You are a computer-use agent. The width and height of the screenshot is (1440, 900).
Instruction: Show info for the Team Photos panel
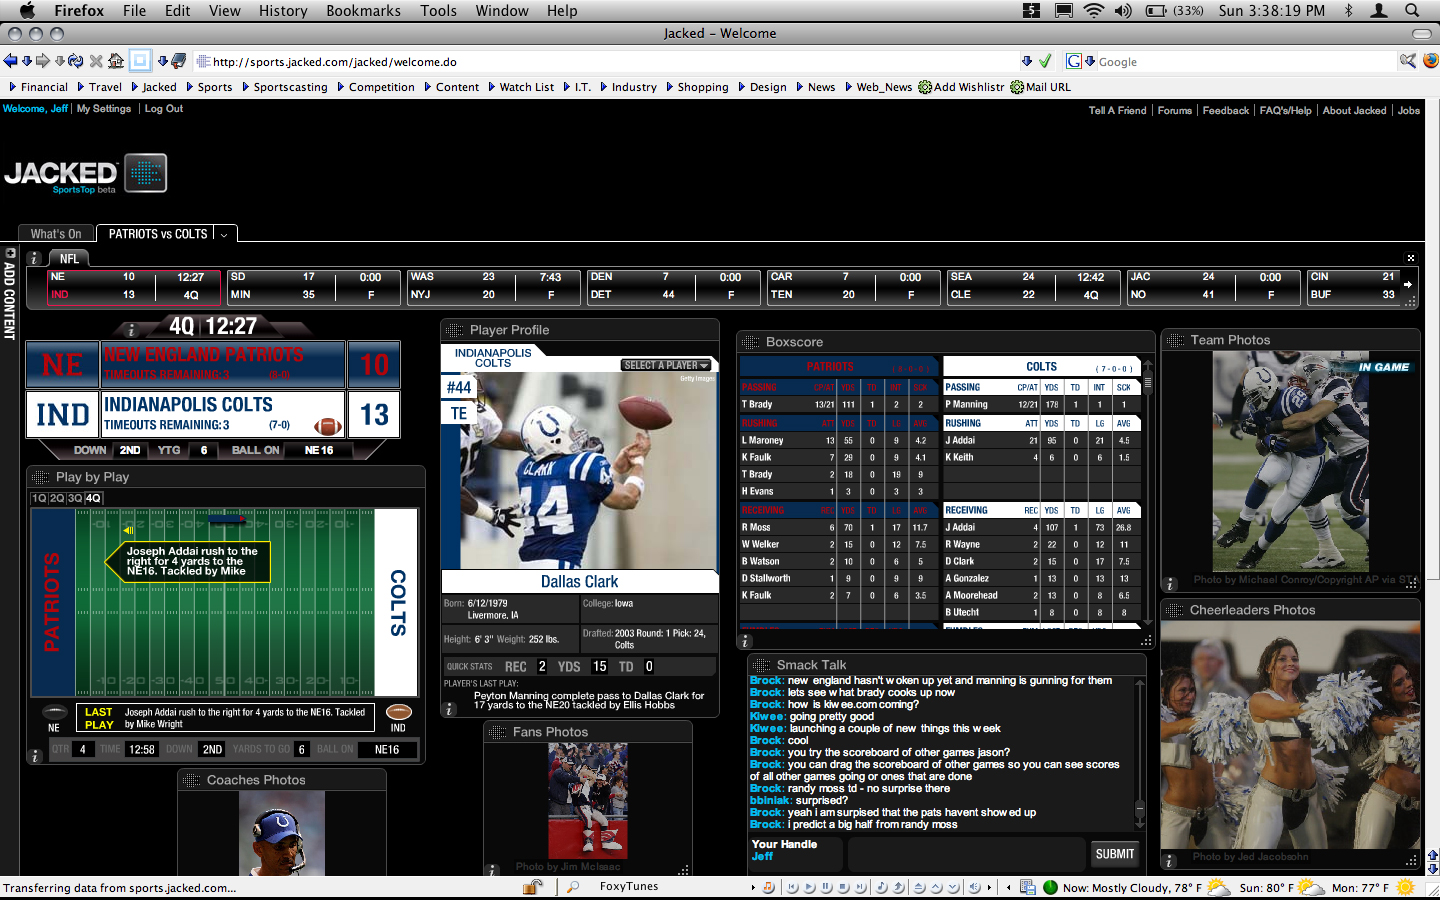point(1169,584)
